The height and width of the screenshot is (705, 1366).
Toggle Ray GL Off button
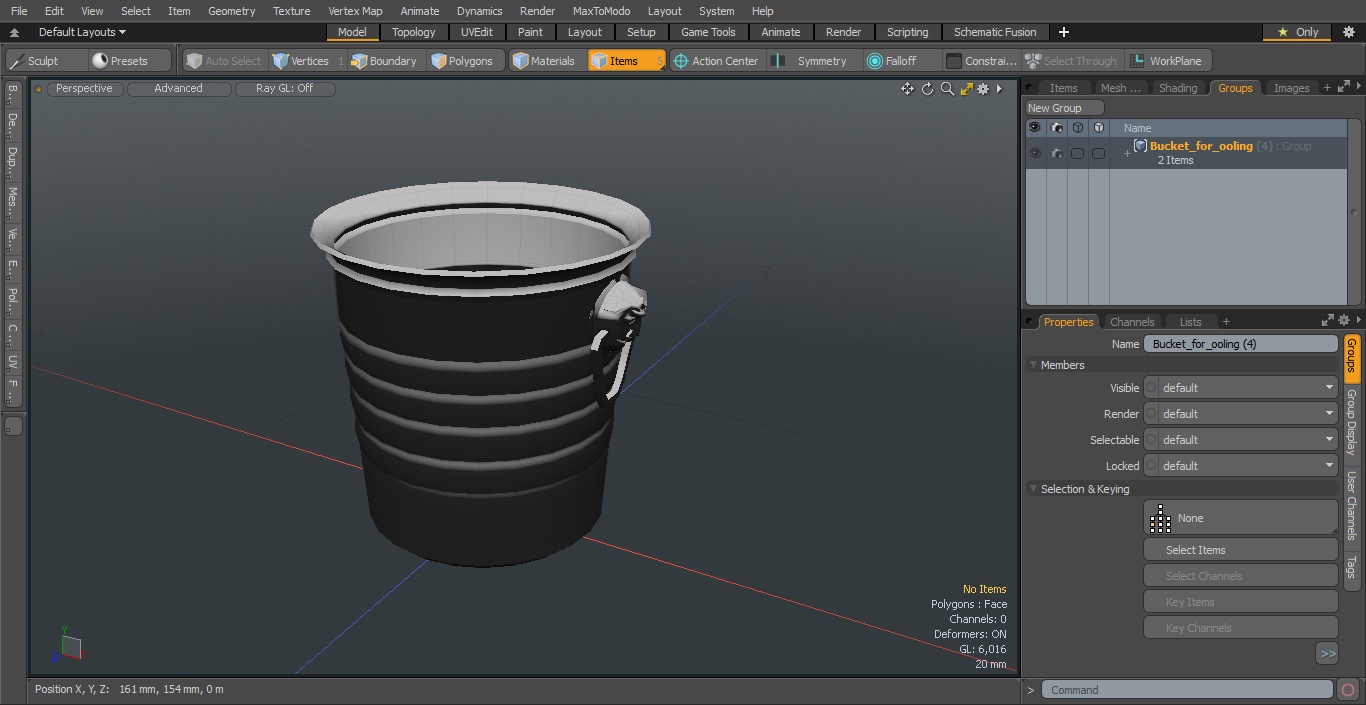[x=285, y=88]
